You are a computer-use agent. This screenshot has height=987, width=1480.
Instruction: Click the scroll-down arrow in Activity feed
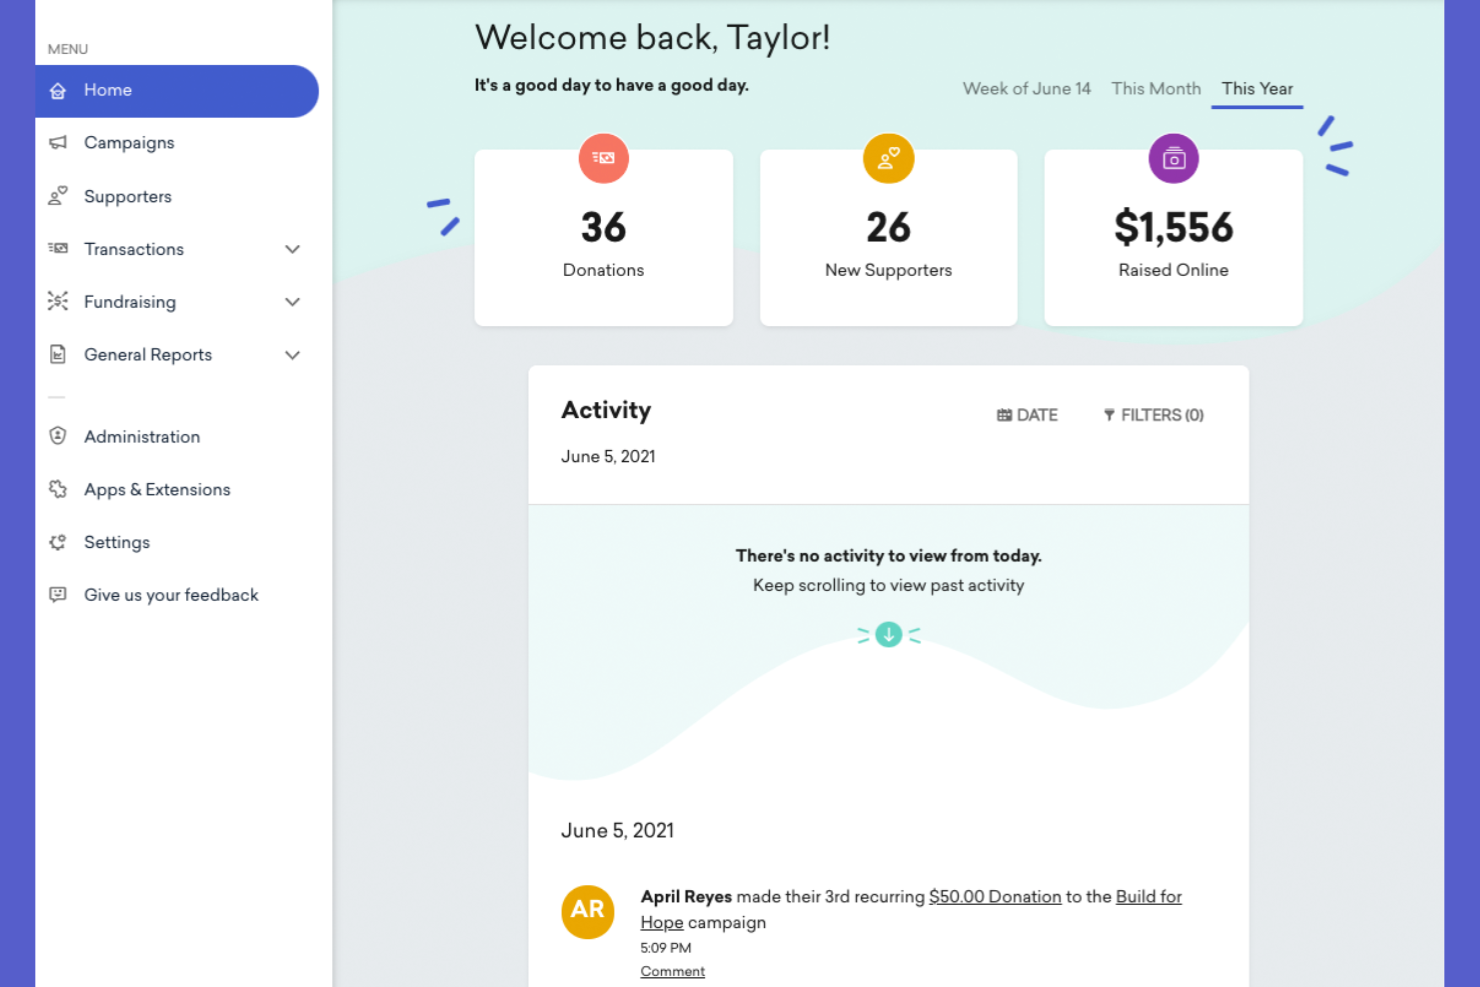pos(888,634)
